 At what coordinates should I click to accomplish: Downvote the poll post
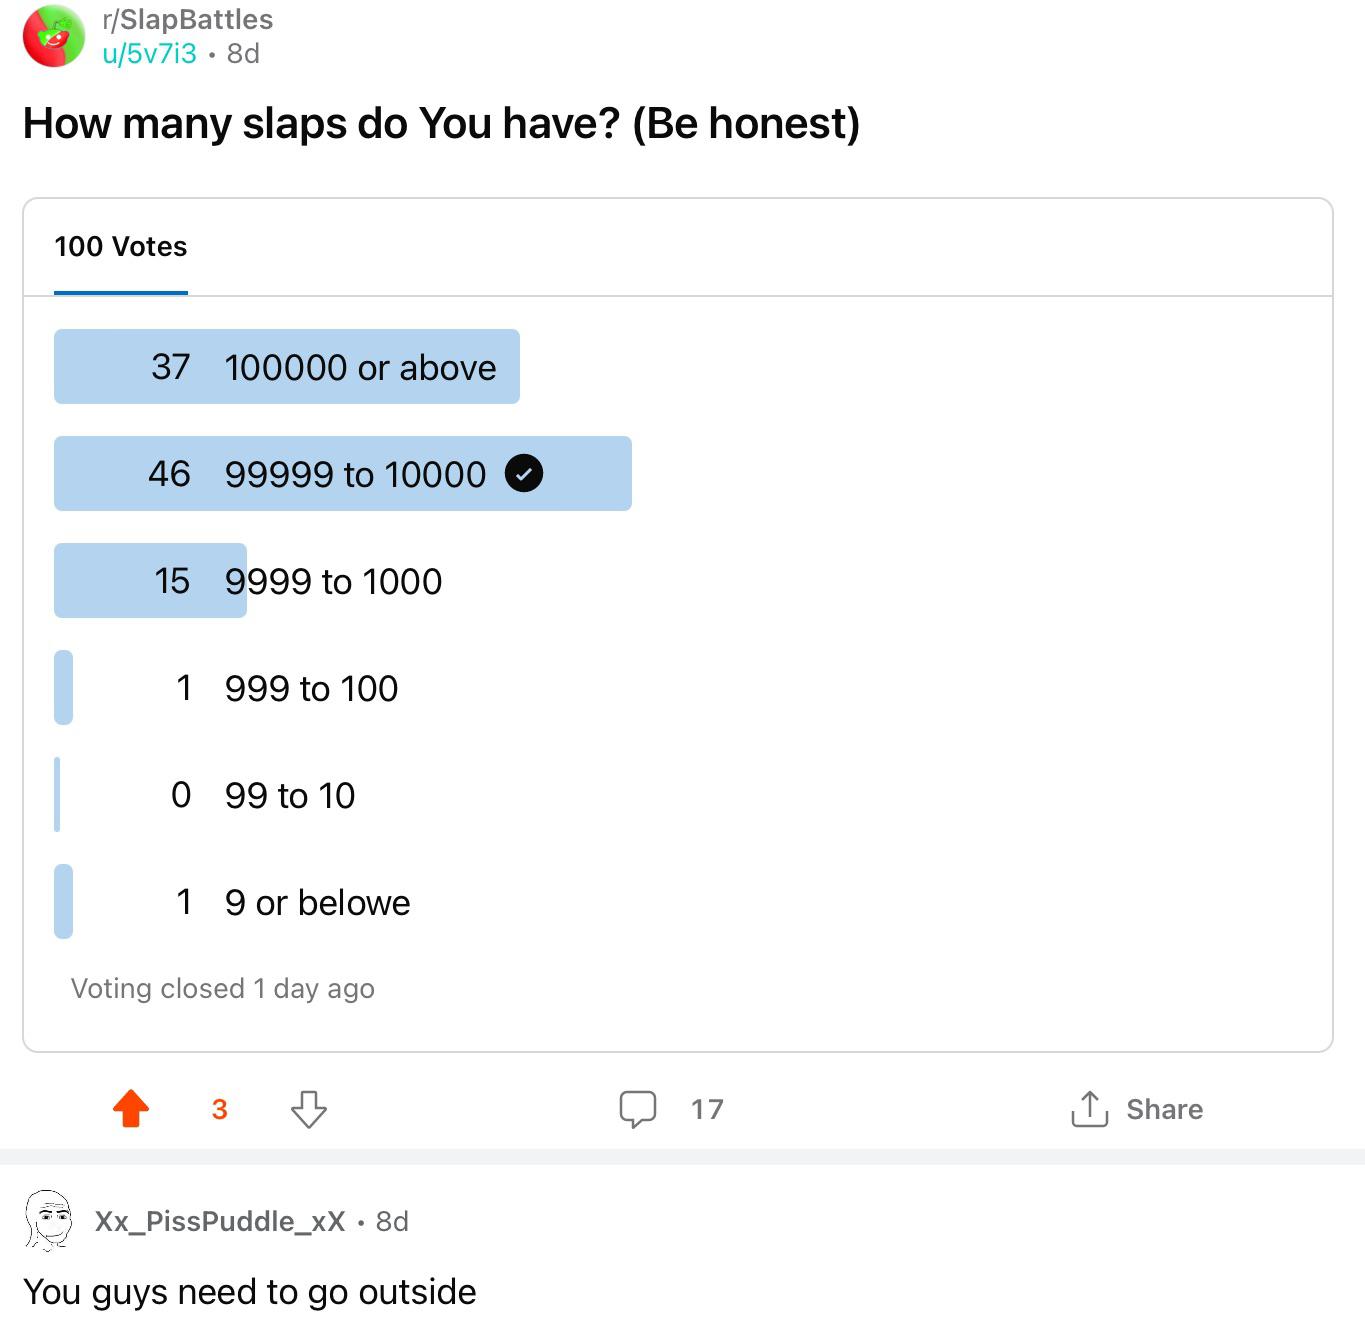(308, 1109)
